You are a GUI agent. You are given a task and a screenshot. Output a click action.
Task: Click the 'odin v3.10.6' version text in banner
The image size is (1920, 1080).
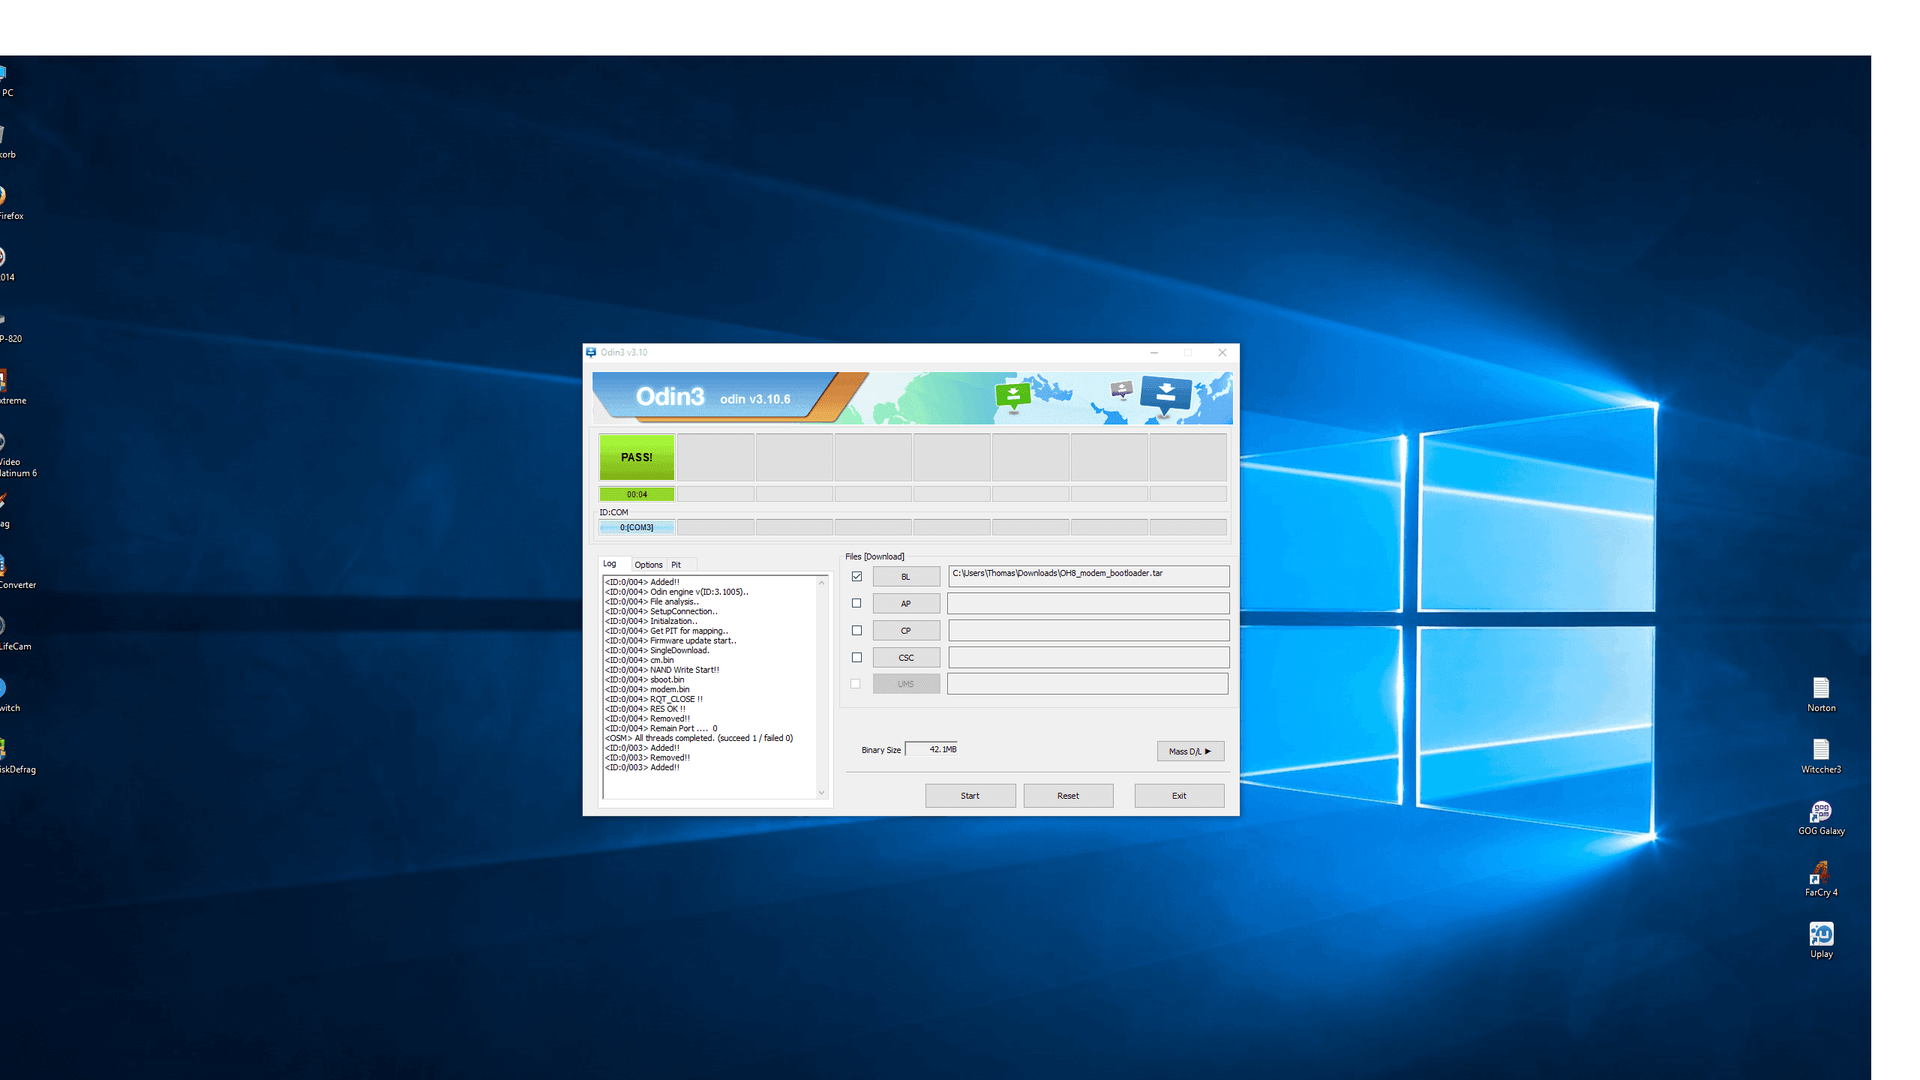(x=755, y=399)
